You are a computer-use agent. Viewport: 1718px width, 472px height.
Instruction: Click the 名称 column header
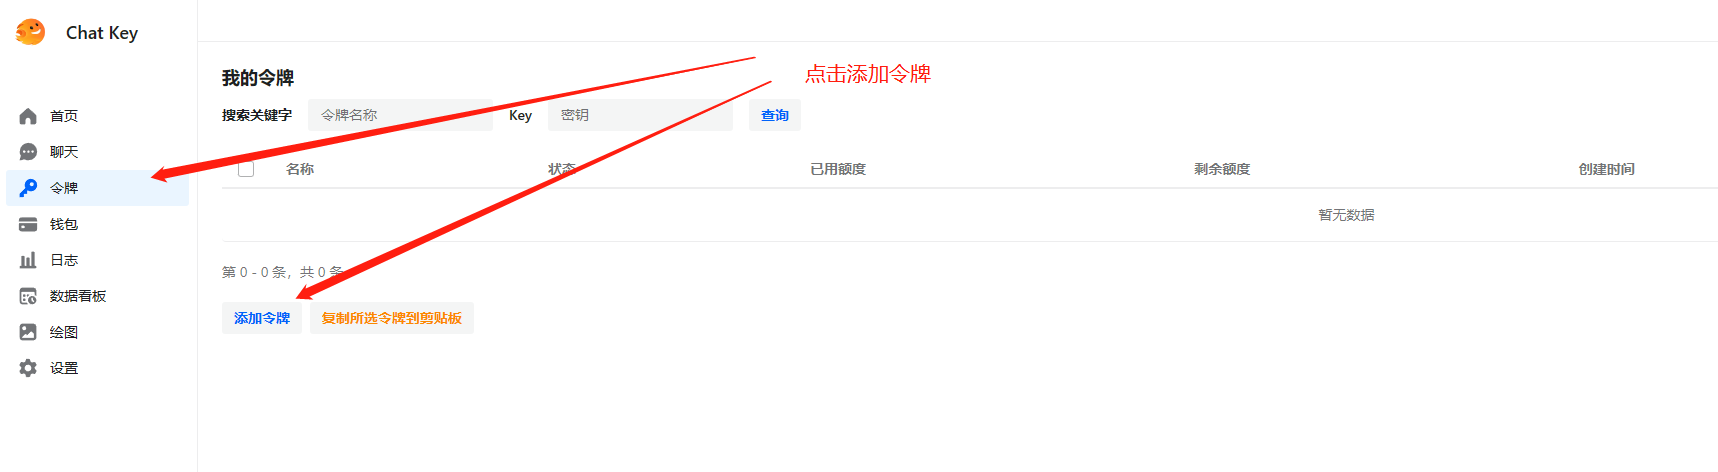pos(300,169)
